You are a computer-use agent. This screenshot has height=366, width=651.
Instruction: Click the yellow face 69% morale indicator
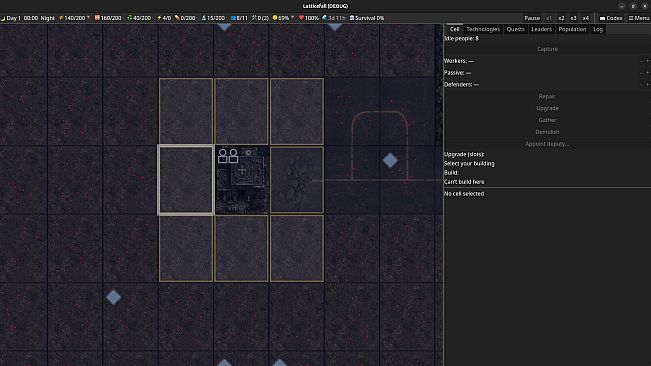tap(281, 18)
